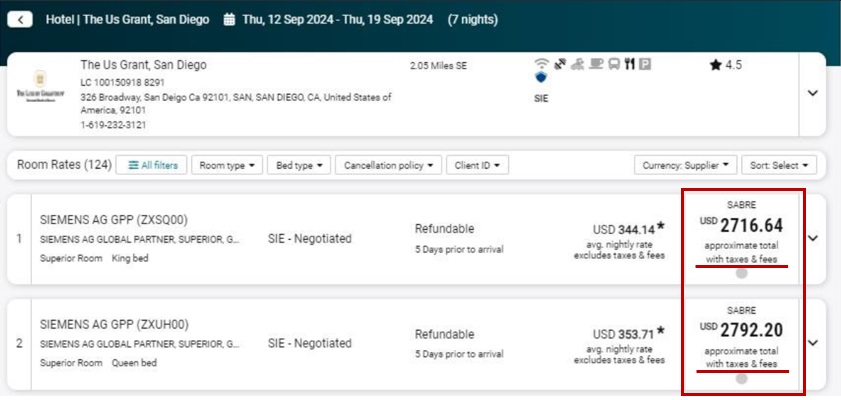Click the LC 100150918 8291 code

[123, 83]
